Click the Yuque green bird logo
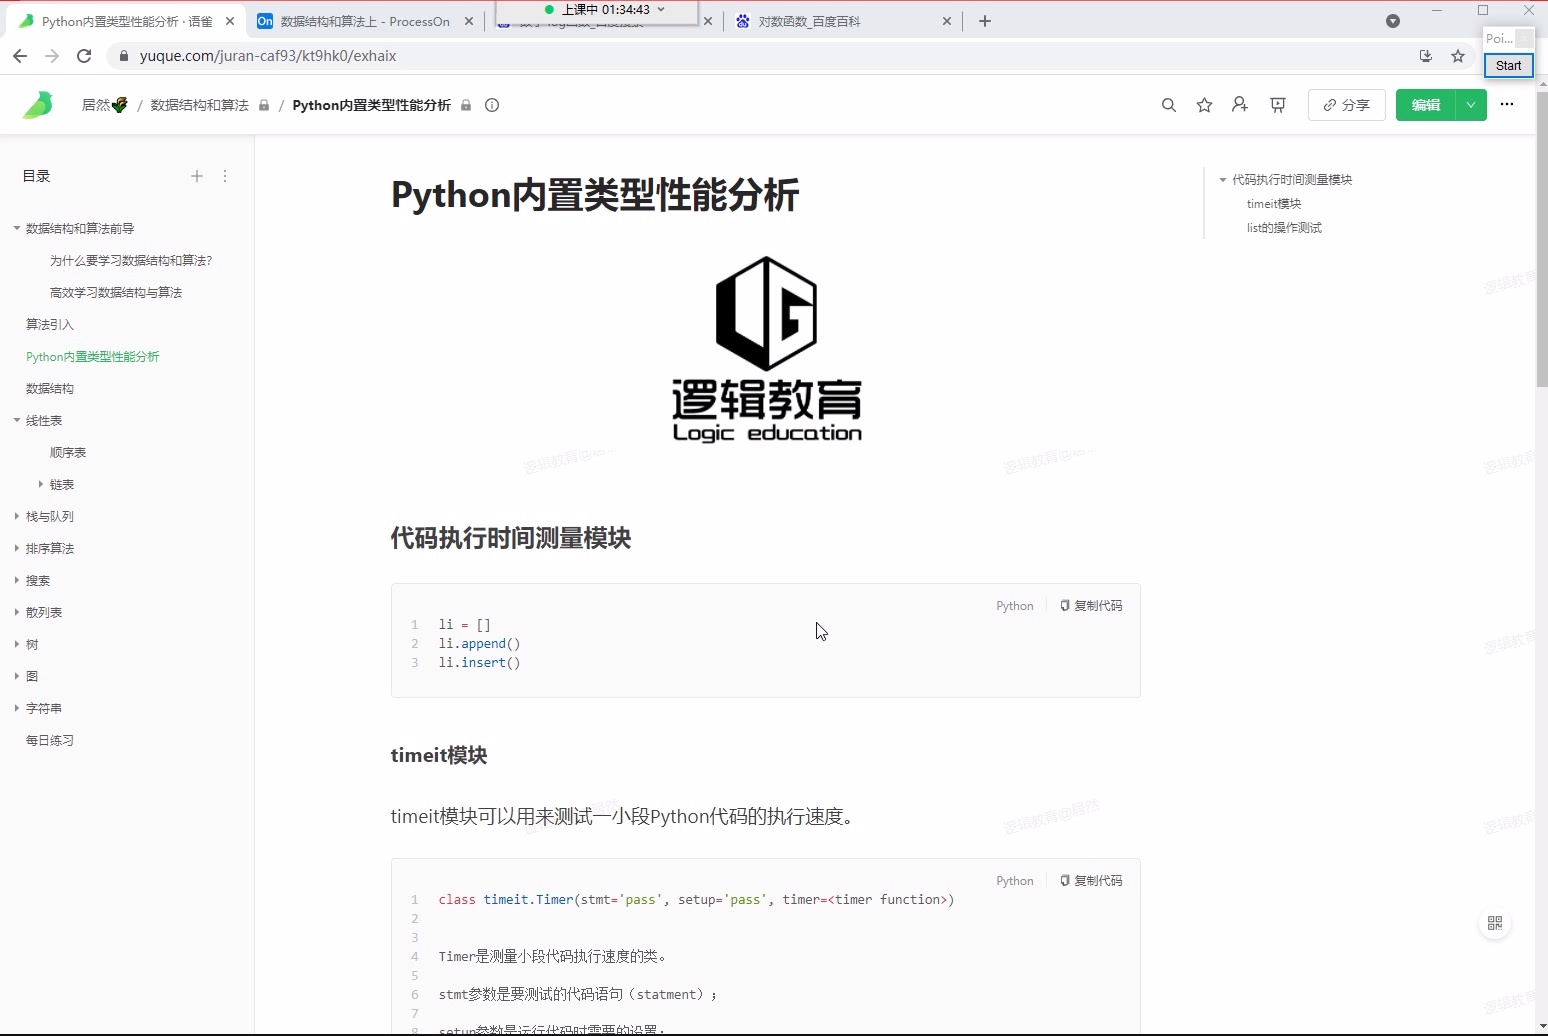The width and height of the screenshot is (1548, 1036). [37, 105]
